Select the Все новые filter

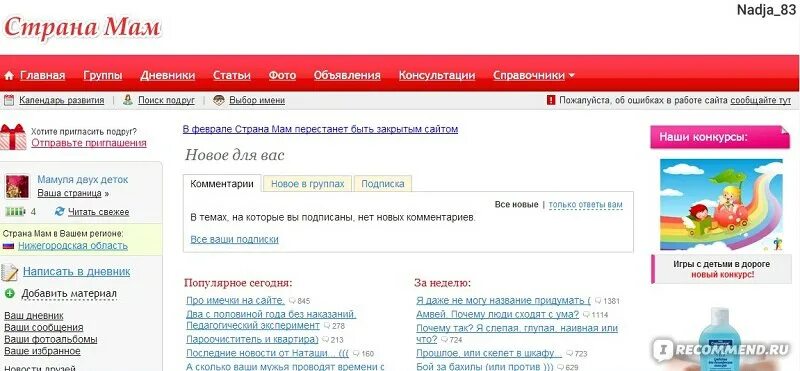[x=516, y=205]
